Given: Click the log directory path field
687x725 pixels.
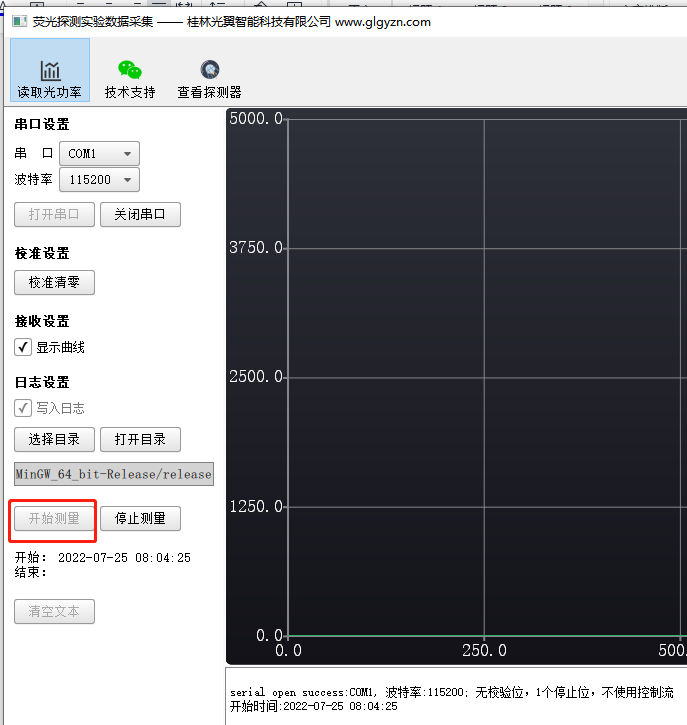Looking at the screenshot, I should [x=114, y=474].
